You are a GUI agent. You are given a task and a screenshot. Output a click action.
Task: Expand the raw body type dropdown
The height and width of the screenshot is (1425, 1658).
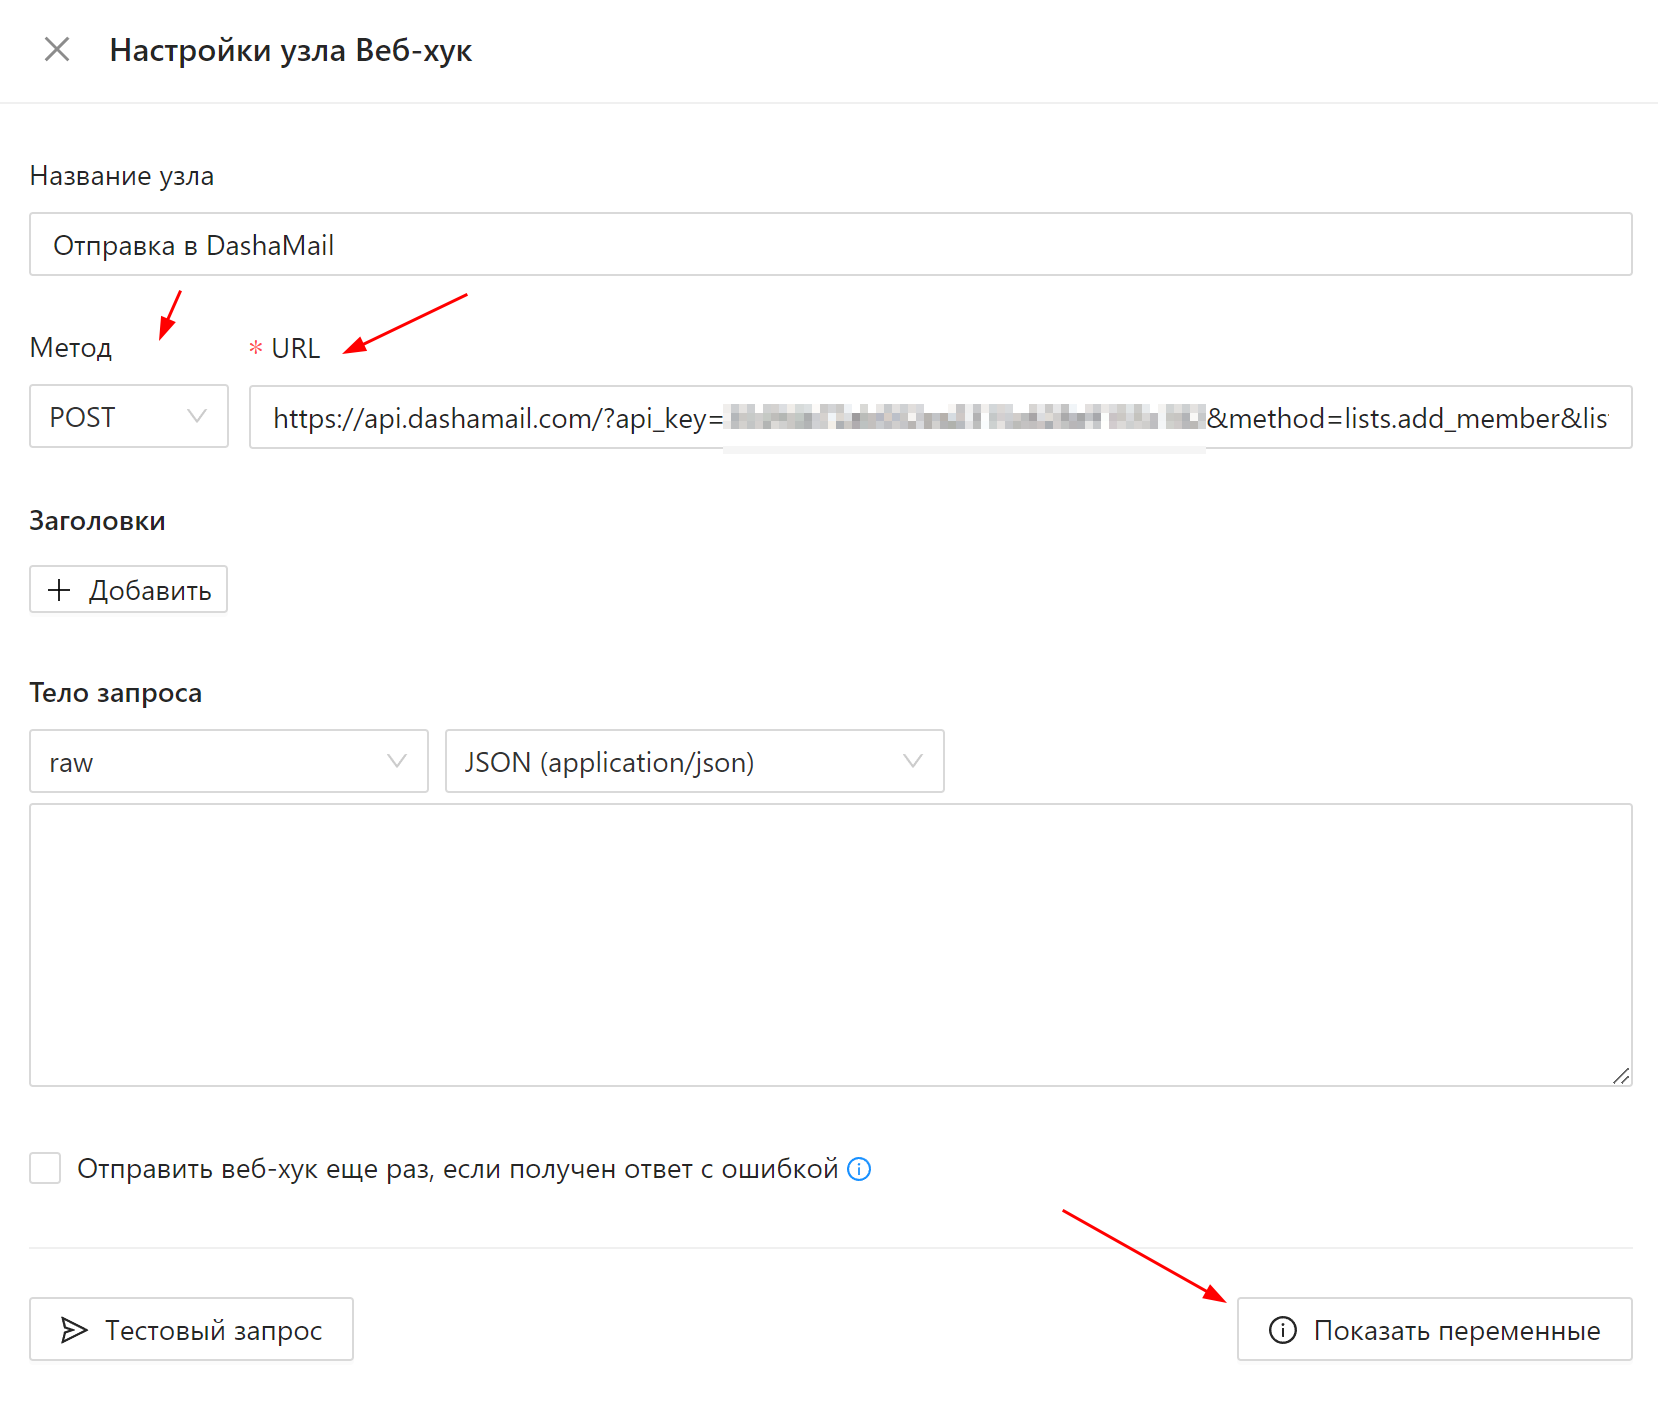tap(228, 762)
